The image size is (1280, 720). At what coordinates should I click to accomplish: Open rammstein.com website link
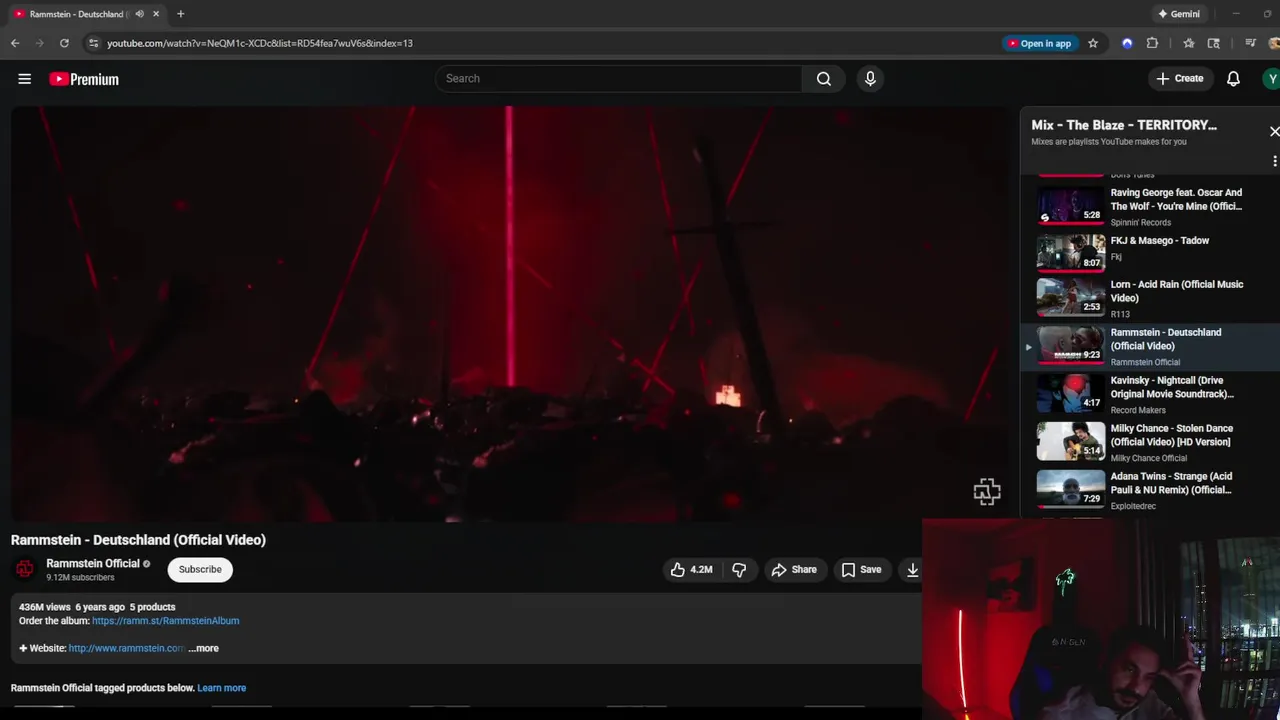coord(126,648)
